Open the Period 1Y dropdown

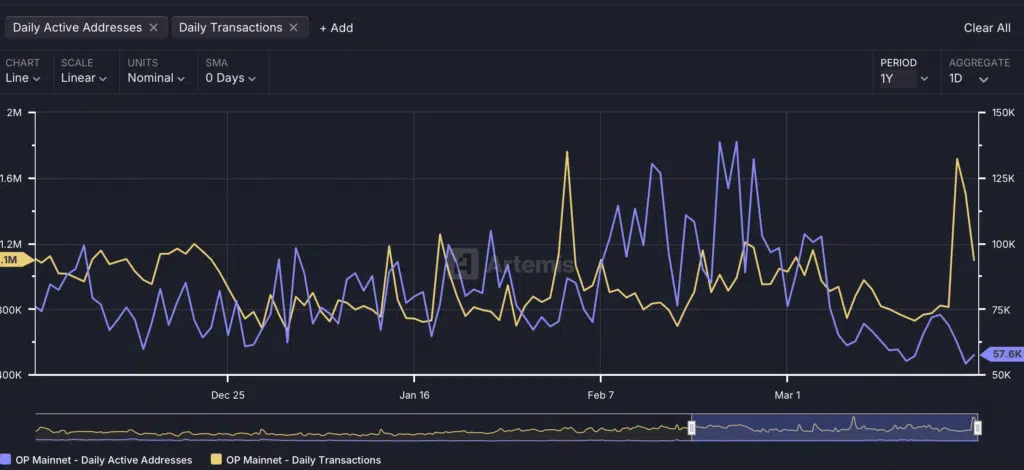pos(904,78)
